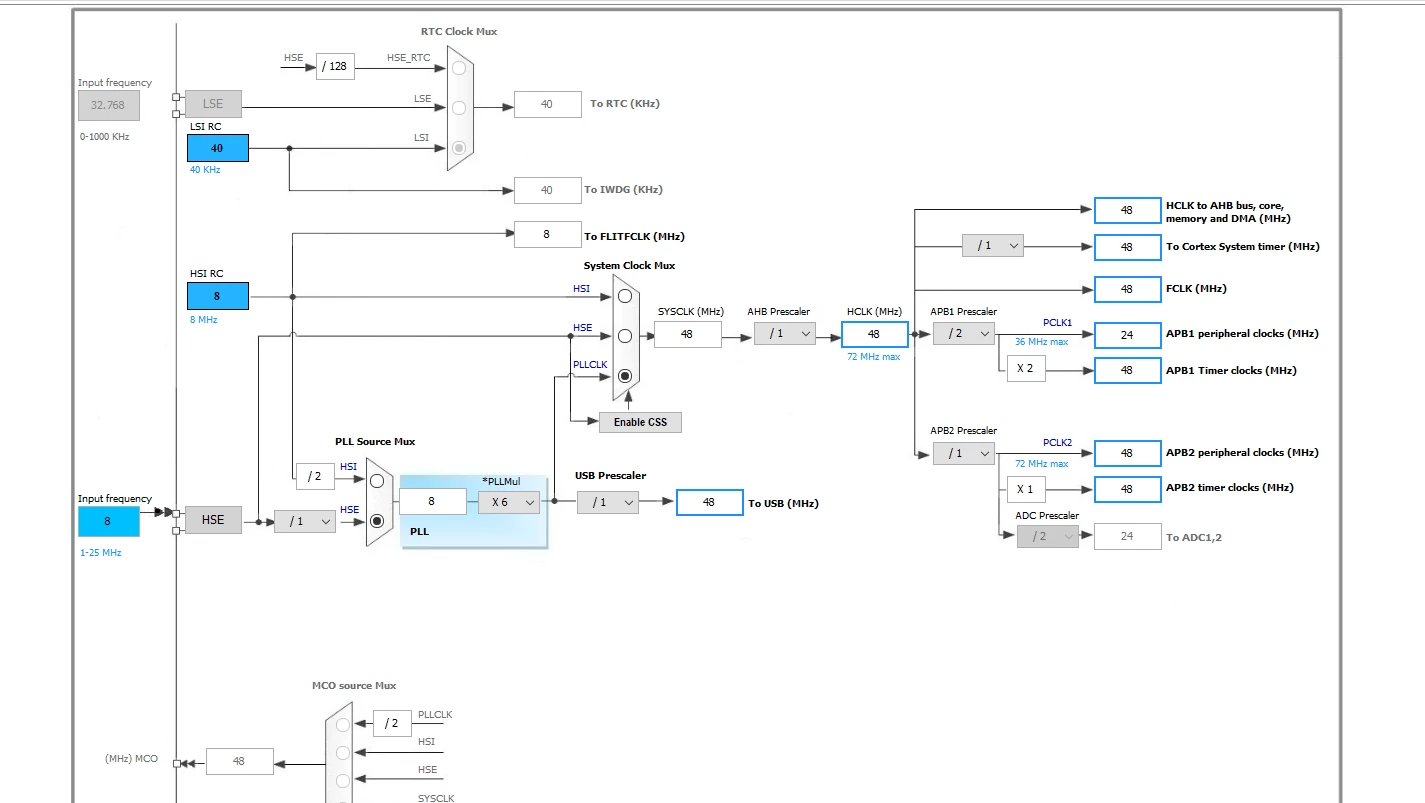Open the PLLMul X 6 dropdown
Image resolution: width=1425 pixels, height=803 pixels.
click(509, 502)
